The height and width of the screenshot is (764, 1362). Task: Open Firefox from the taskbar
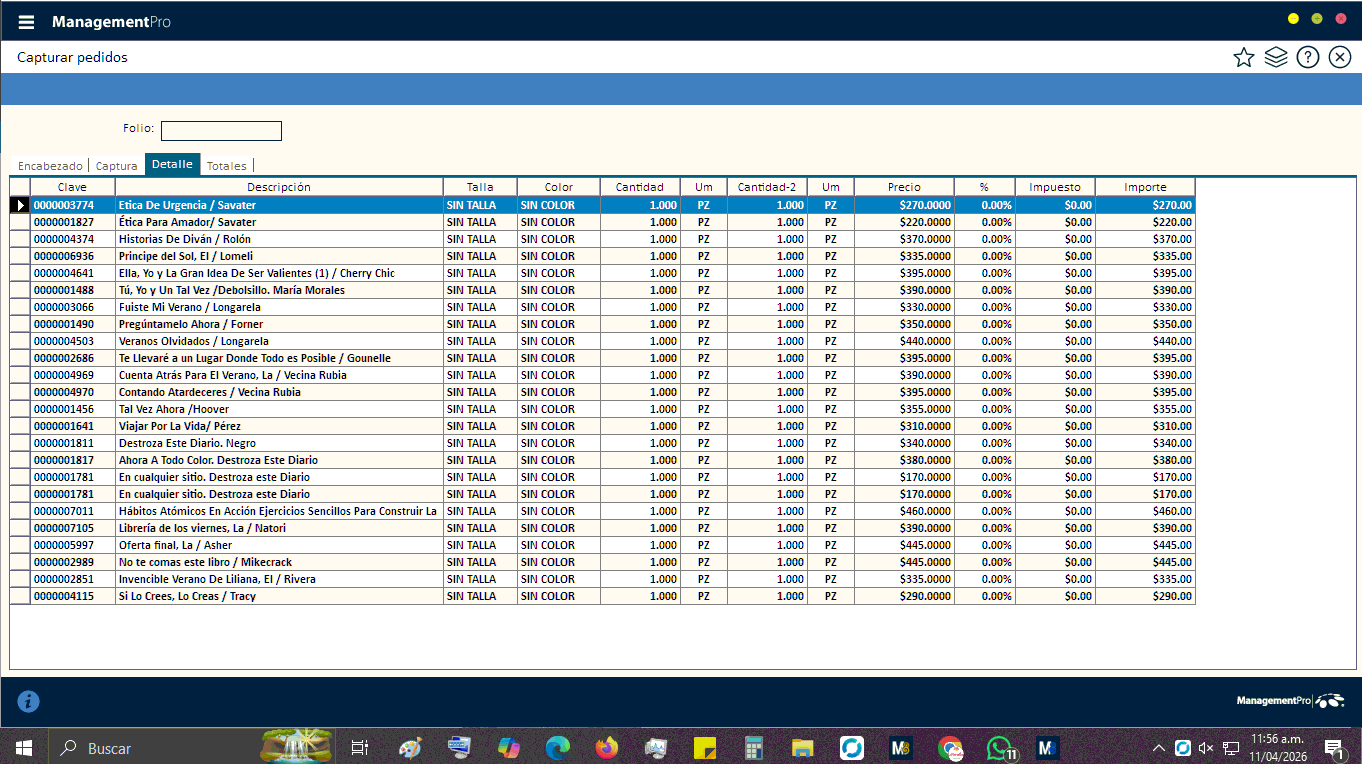606,748
